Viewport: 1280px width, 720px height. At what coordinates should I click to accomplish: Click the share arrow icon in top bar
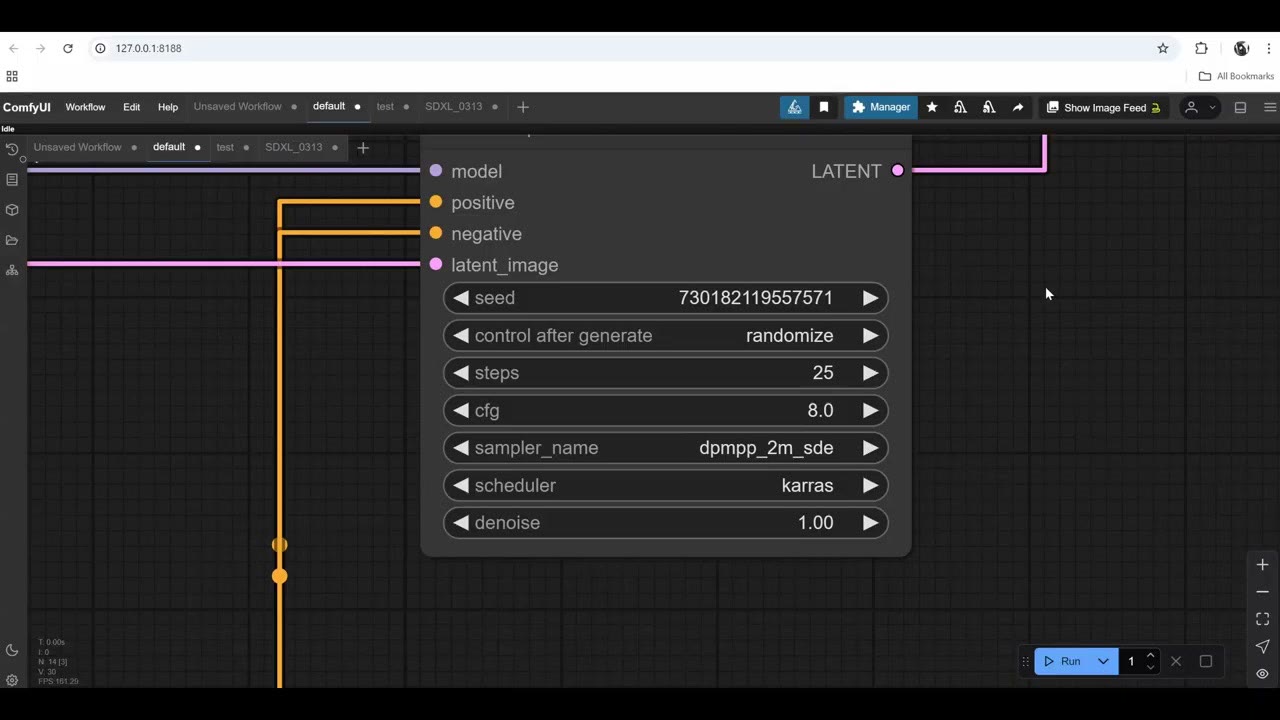1018,107
